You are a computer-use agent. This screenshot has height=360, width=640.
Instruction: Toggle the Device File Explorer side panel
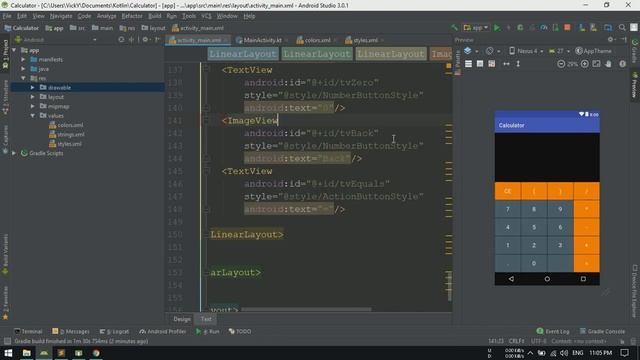(635, 291)
